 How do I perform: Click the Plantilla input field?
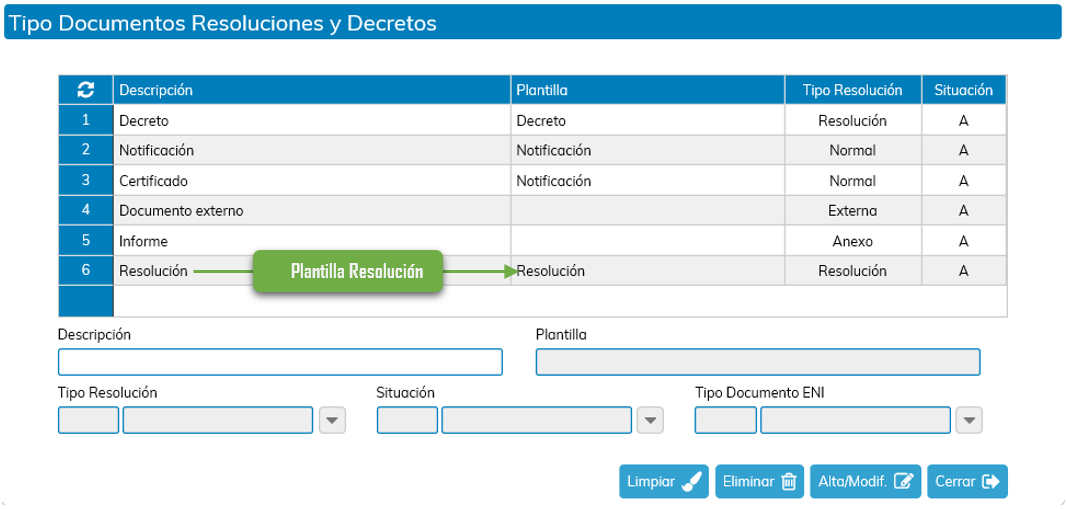click(758, 362)
